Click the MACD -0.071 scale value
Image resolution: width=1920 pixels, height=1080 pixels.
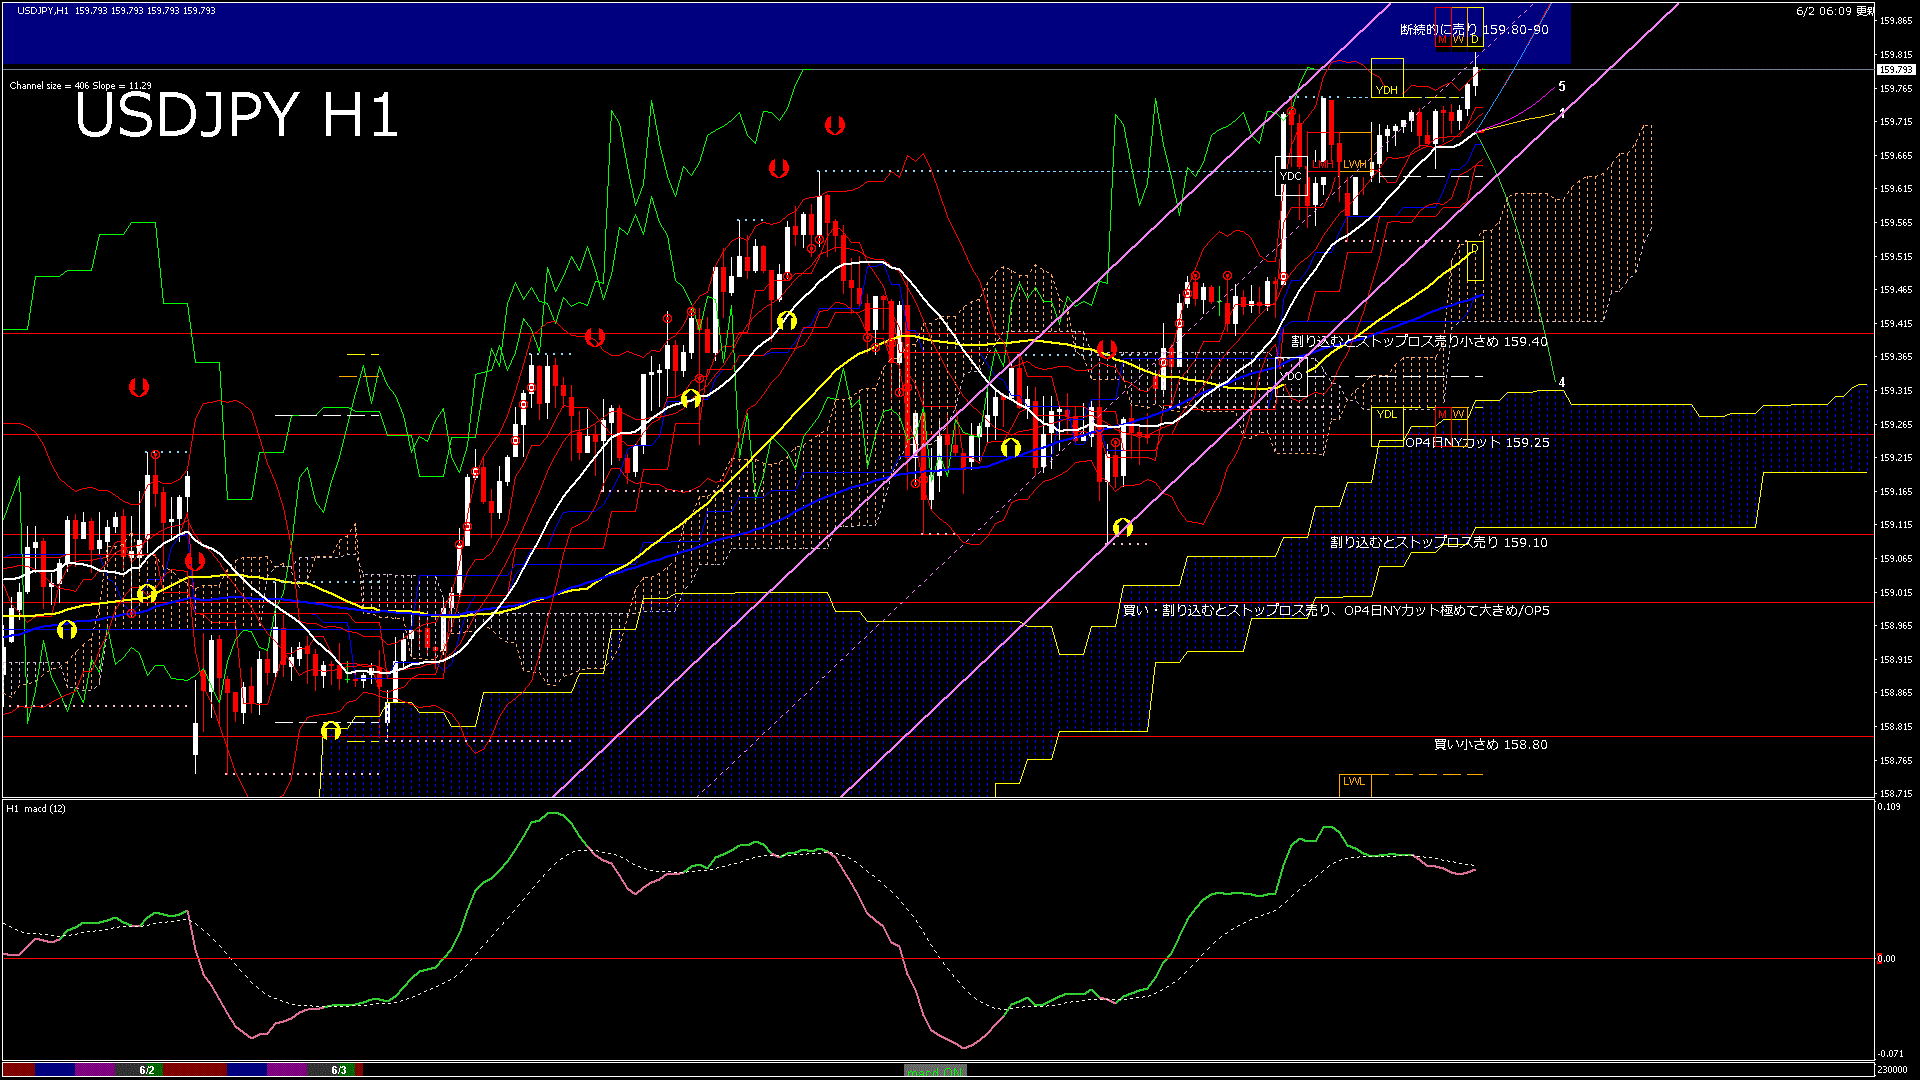tap(1890, 1053)
